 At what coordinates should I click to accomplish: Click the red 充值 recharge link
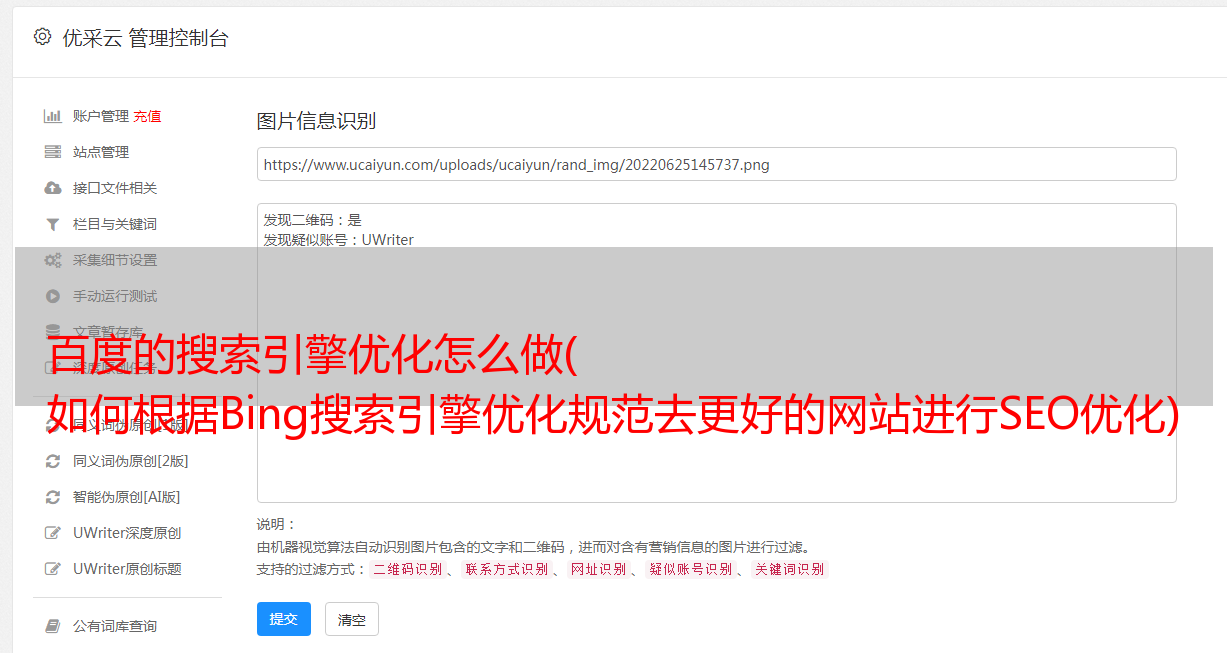click(x=147, y=116)
